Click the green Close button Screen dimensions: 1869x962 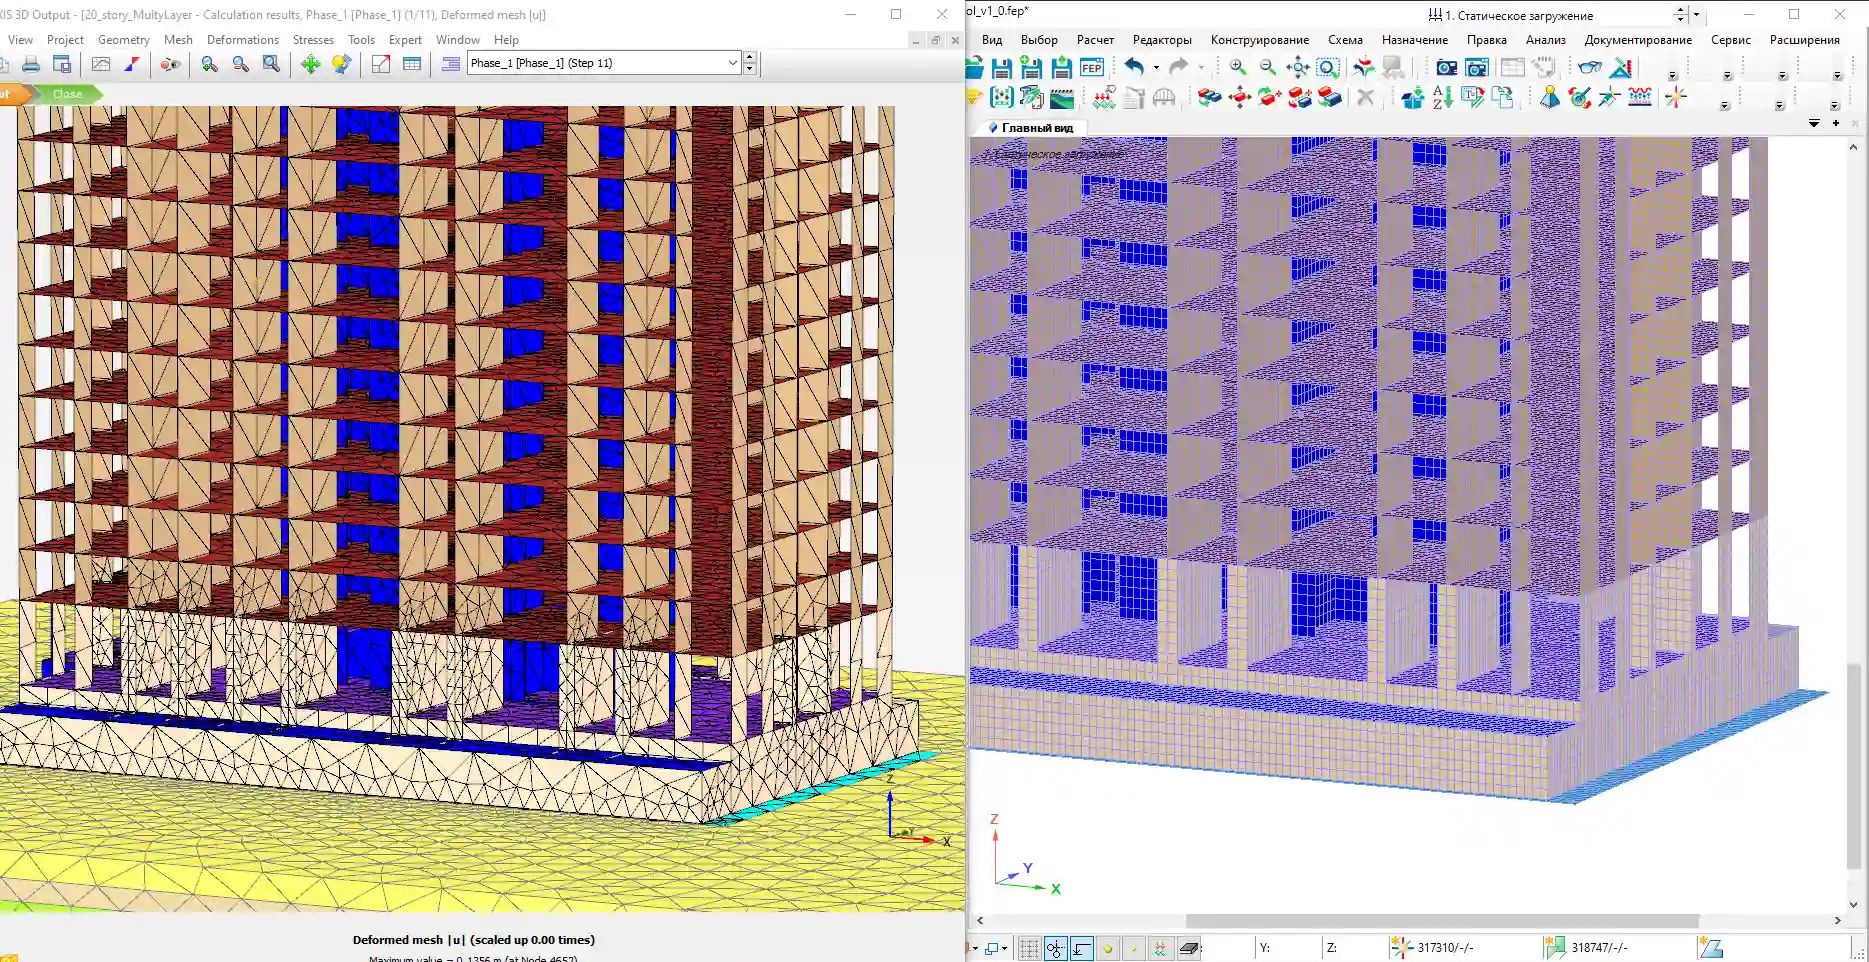(x=67, y=94)
